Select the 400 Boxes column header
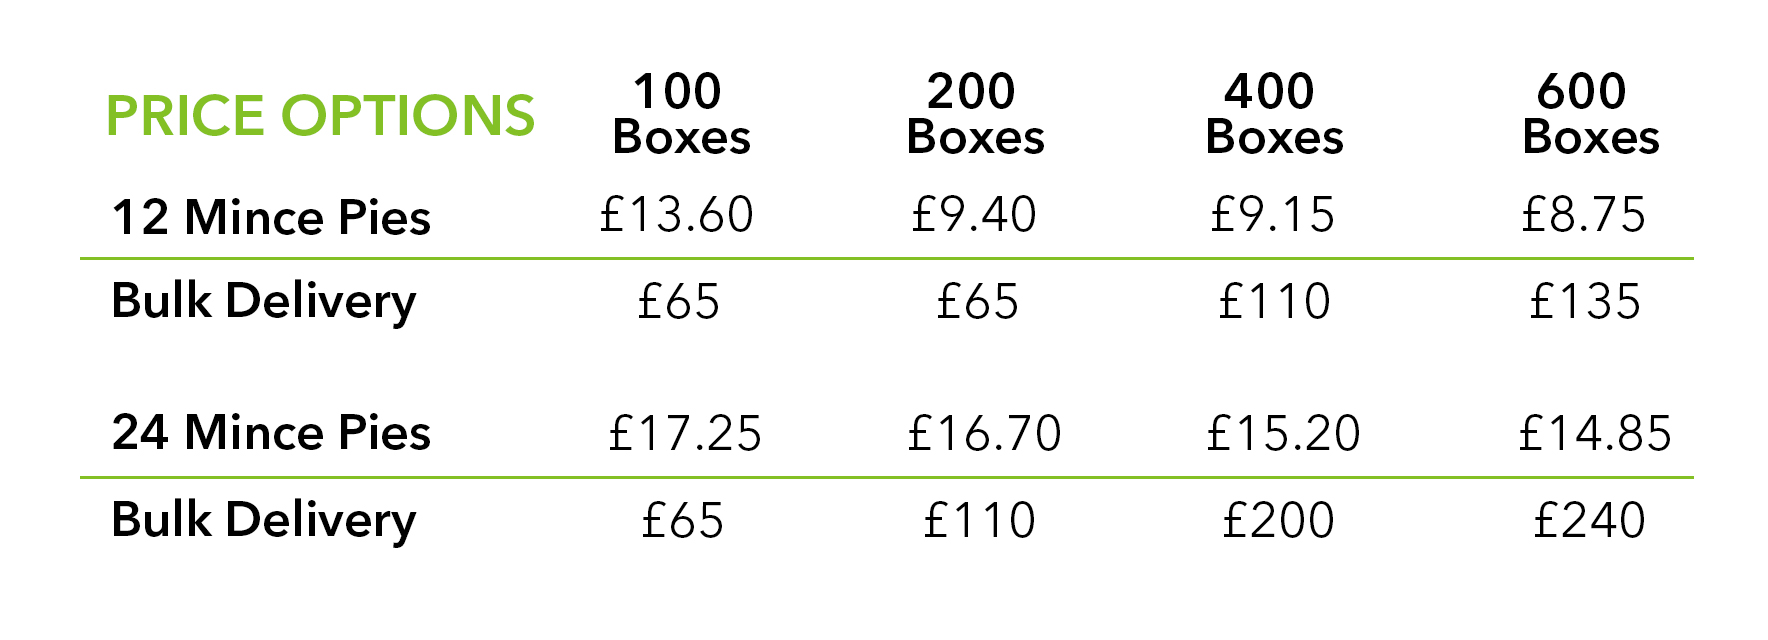Image resolution: width=1768 pixels, height=640 pixels. [x=1274, y=114]
